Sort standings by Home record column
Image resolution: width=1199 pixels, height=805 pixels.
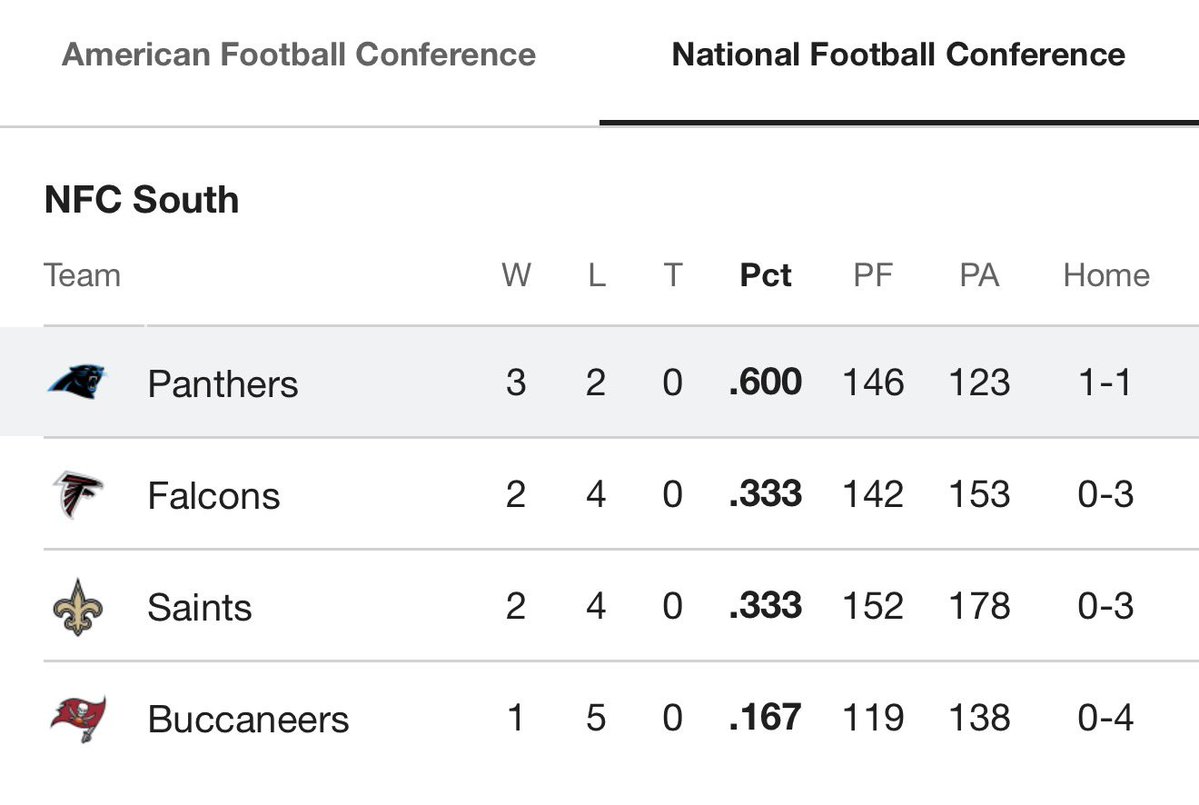1106,275
